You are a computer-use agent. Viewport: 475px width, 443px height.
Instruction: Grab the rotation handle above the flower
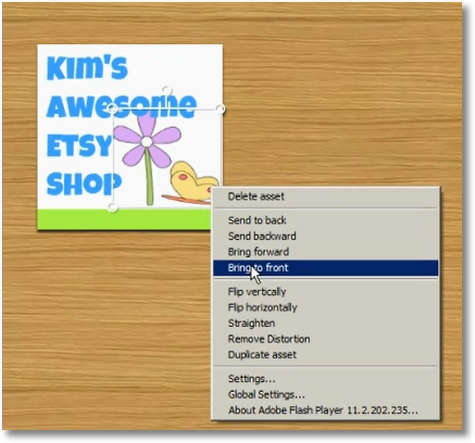click(167, 90)
